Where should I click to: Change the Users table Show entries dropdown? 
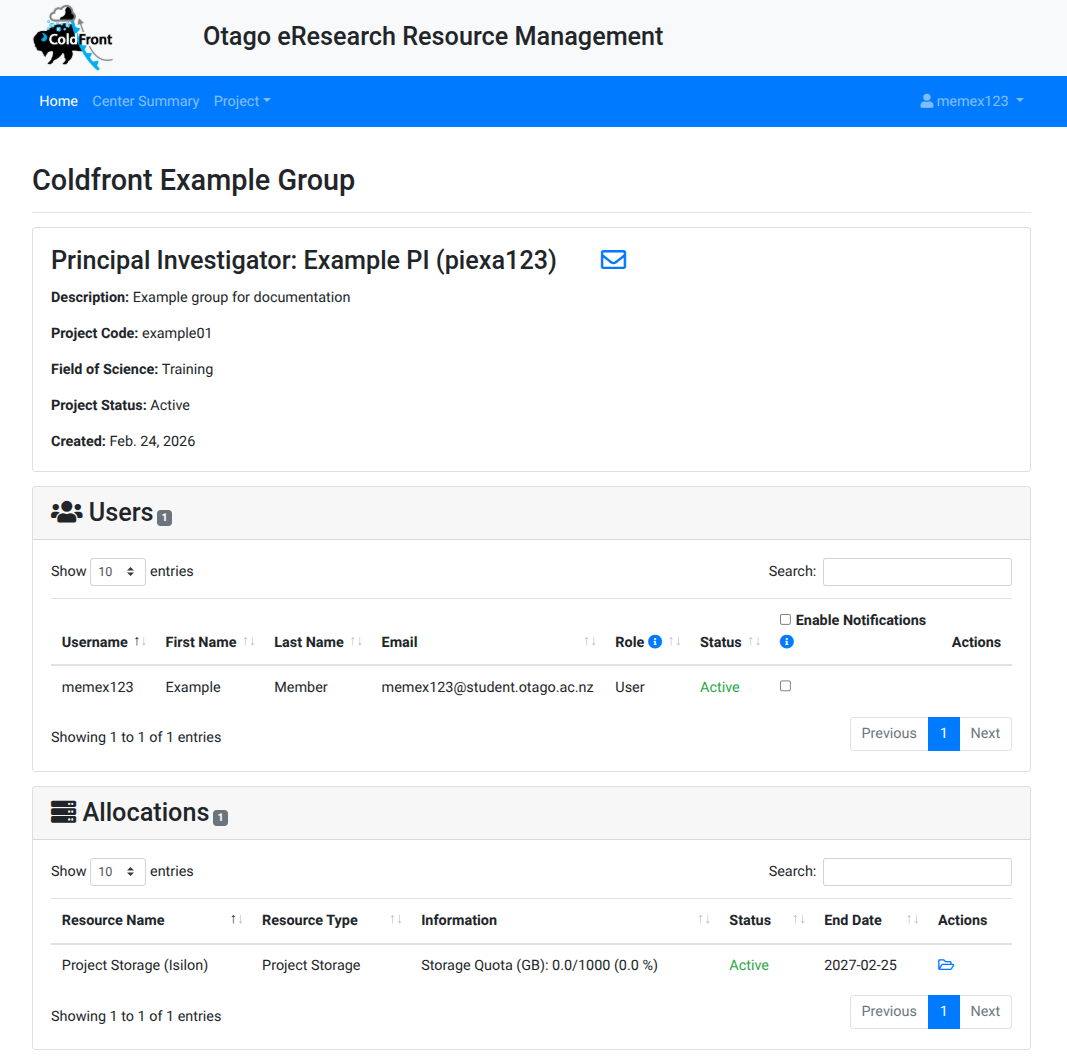(x=117, y=570)
